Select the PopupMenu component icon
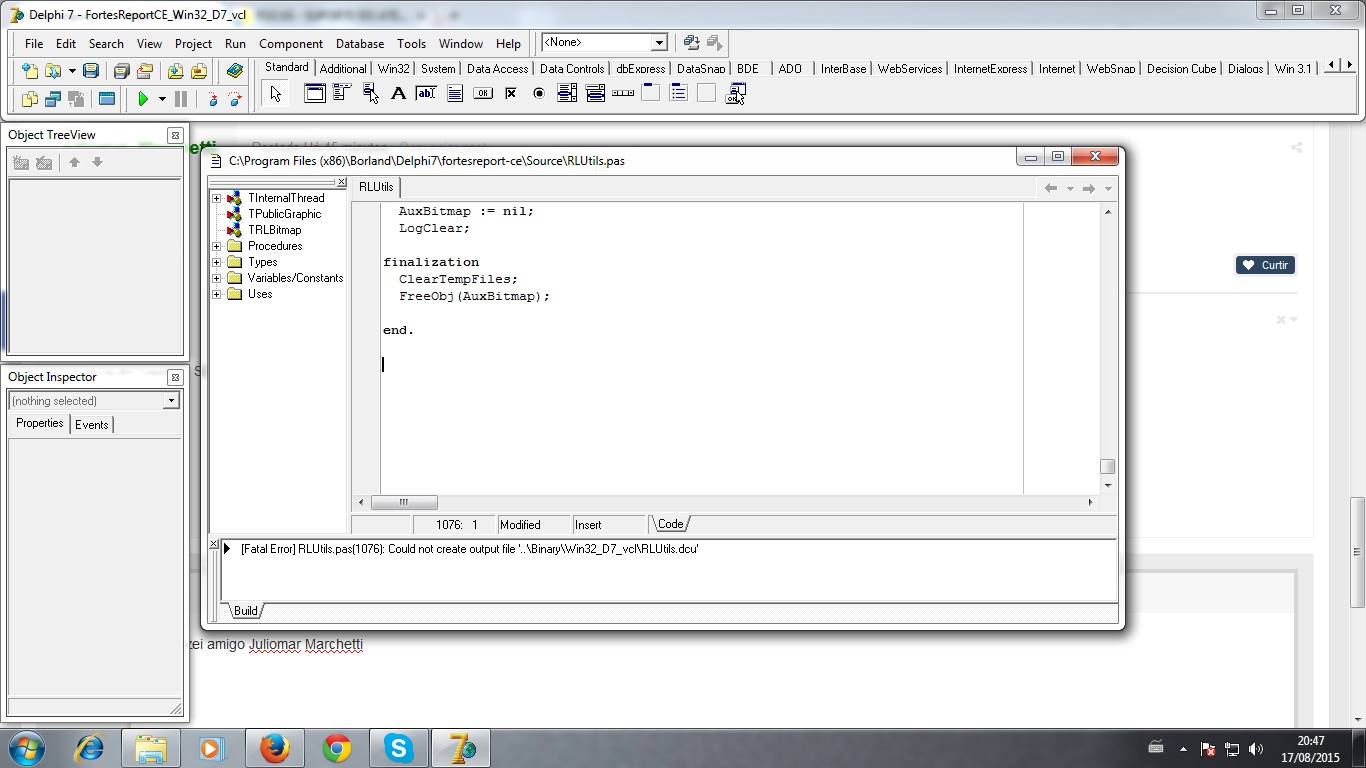 tap(371, 93)
